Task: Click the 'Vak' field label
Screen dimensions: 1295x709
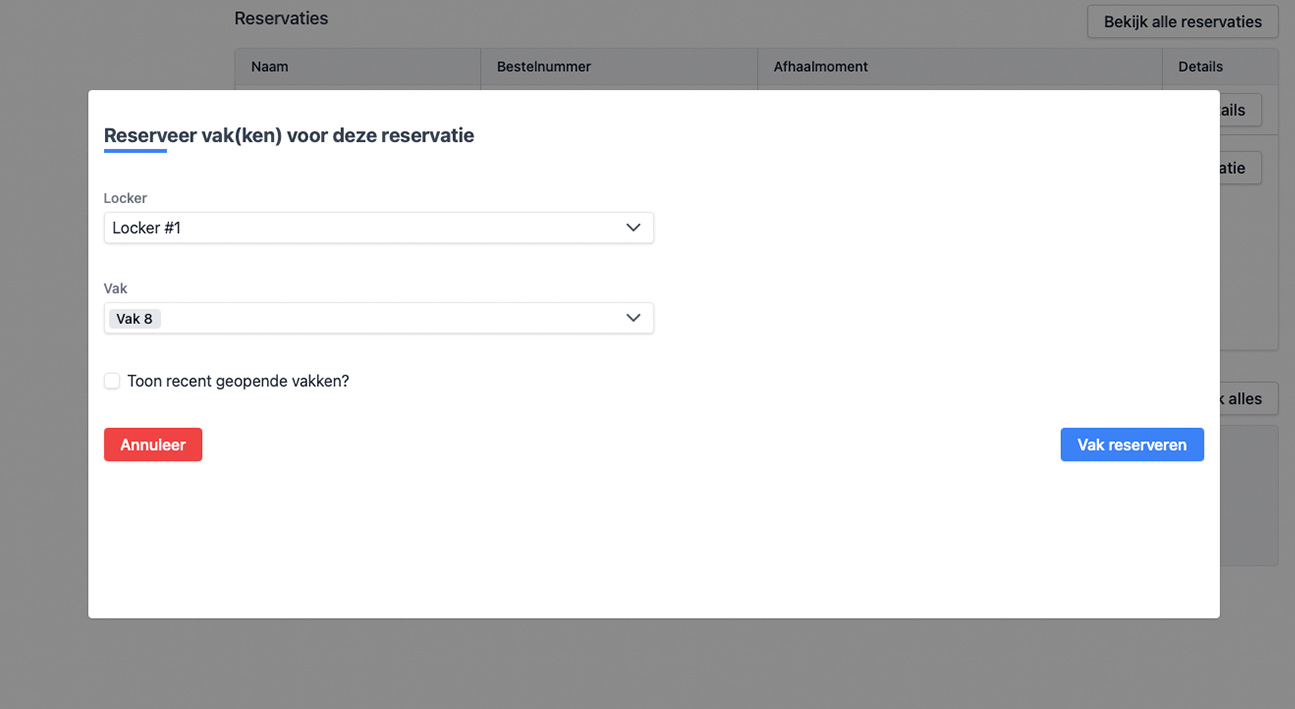Action: pos(116,288)
